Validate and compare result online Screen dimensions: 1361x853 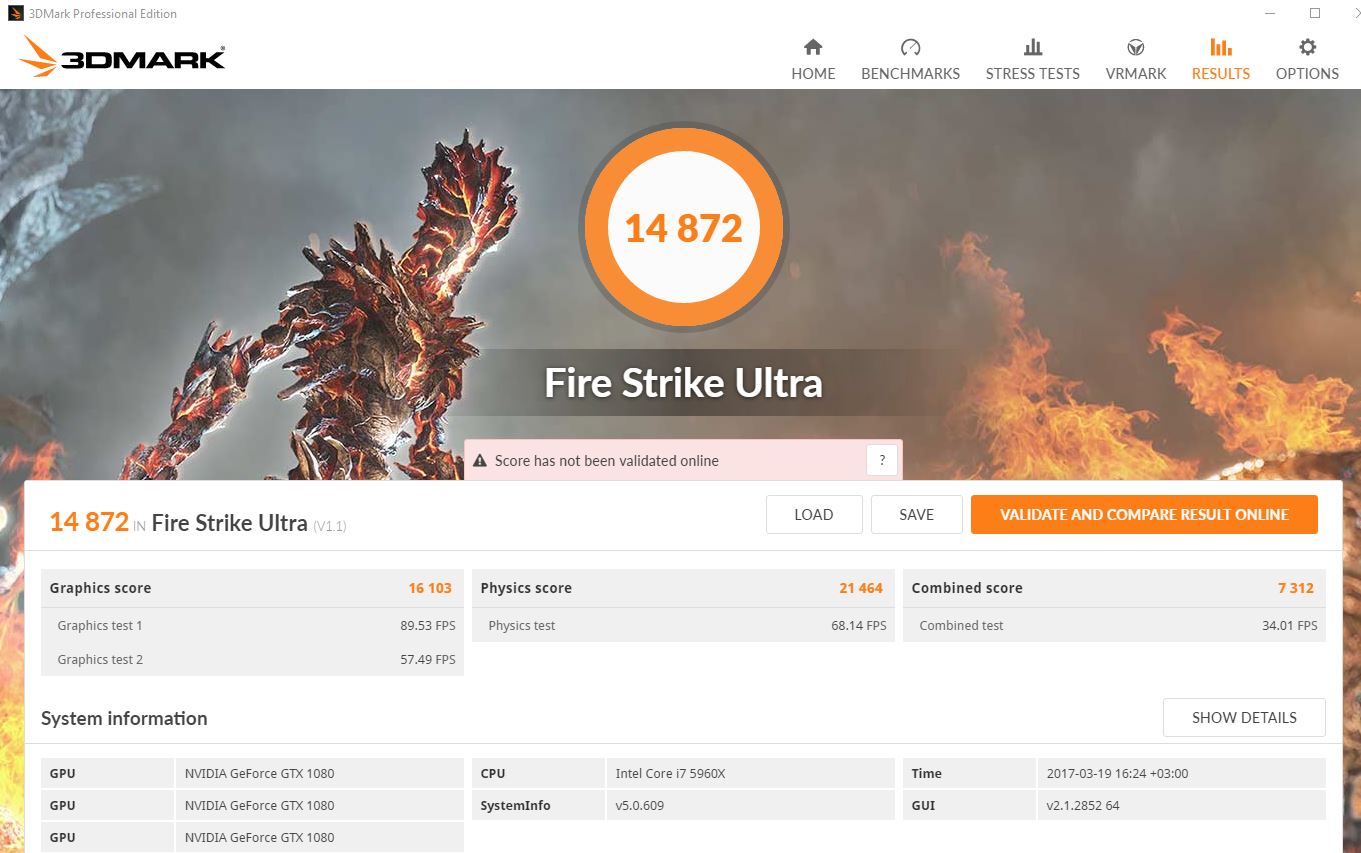click(1144, 515)
